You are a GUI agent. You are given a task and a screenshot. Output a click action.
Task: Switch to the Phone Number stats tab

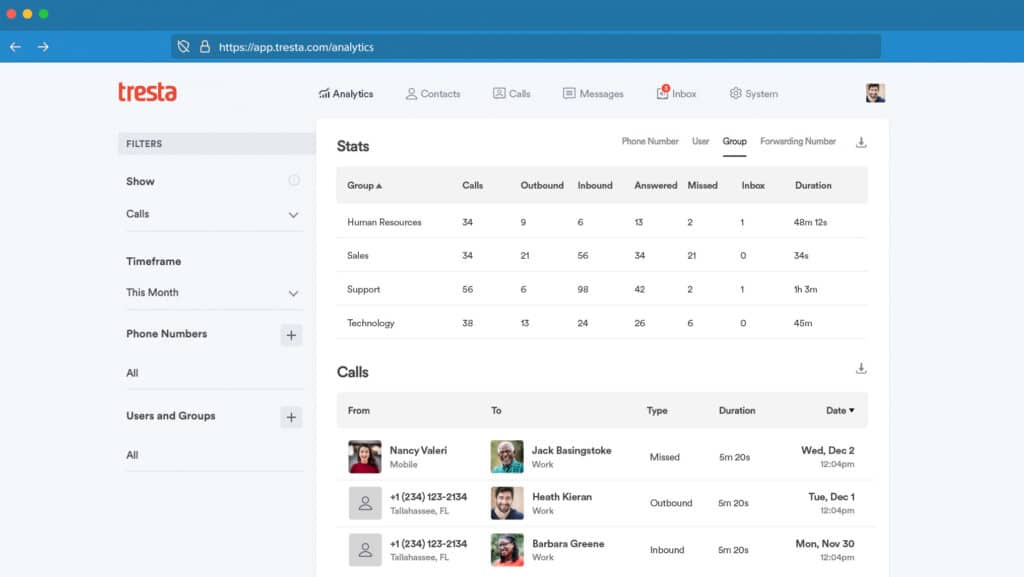click(x=649, y=141)
